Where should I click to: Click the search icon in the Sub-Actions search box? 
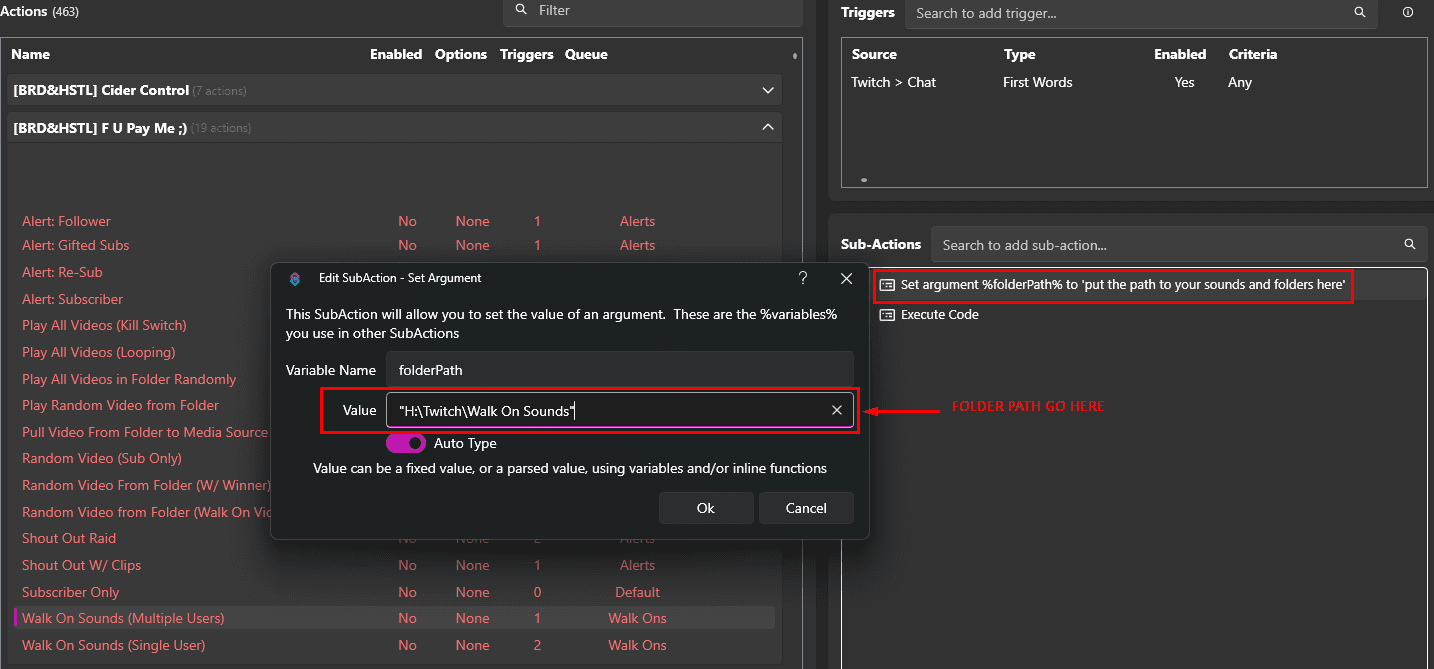1409,244
